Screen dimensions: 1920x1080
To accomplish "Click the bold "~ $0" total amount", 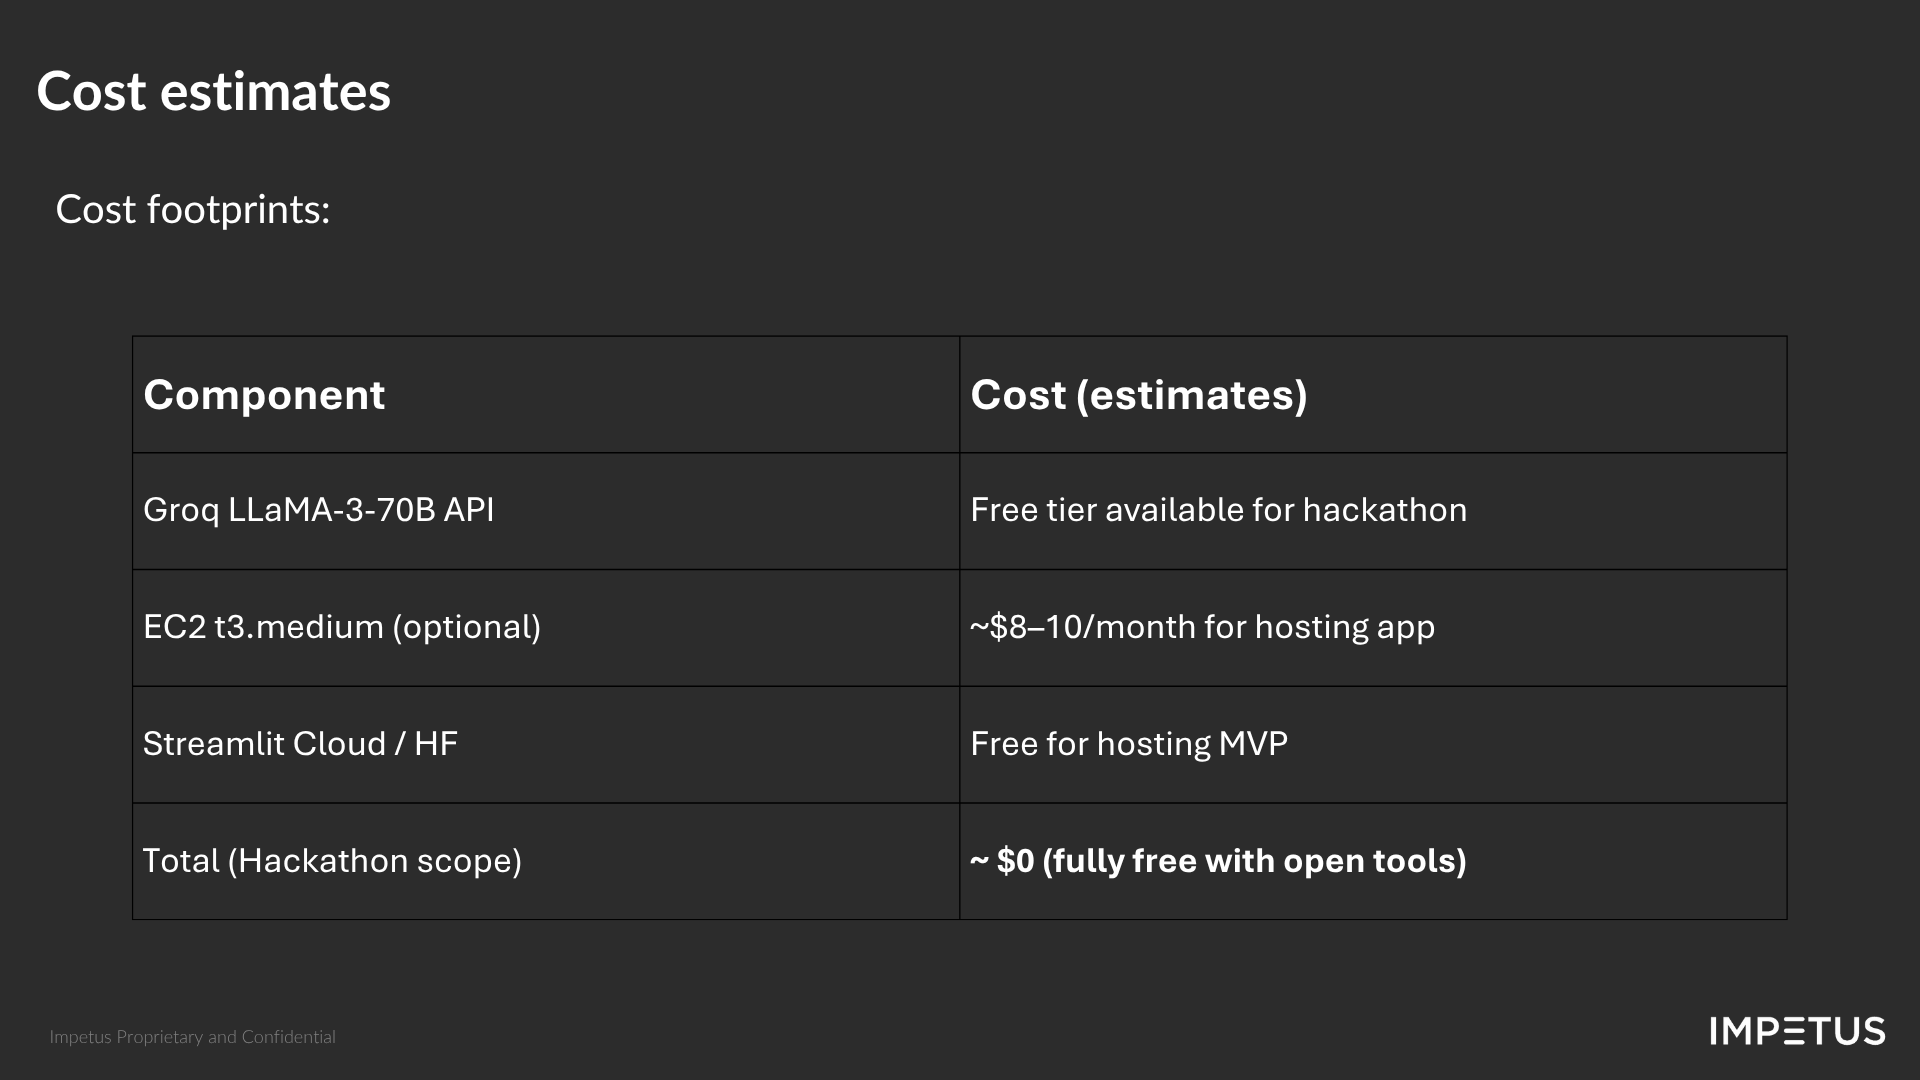I will pyautogui.click(x=1001, y=861).
